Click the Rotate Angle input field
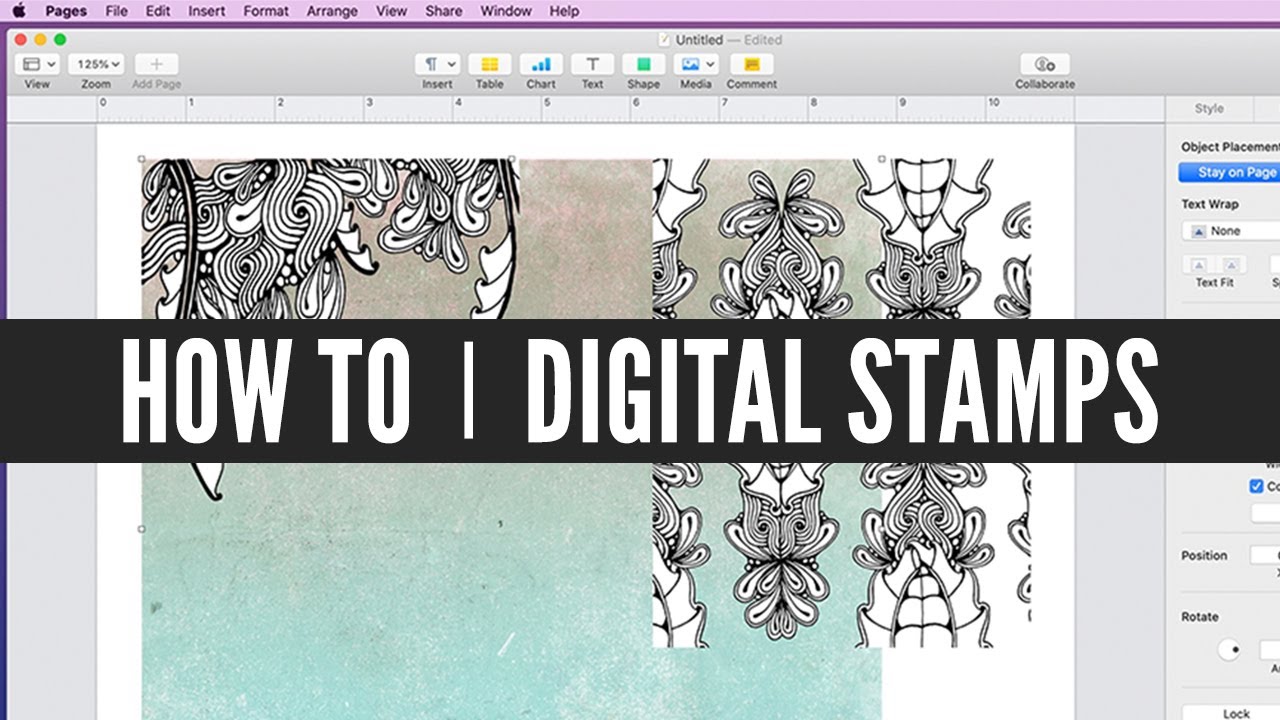The image size is (1280, 720). tap(1269, 650)
